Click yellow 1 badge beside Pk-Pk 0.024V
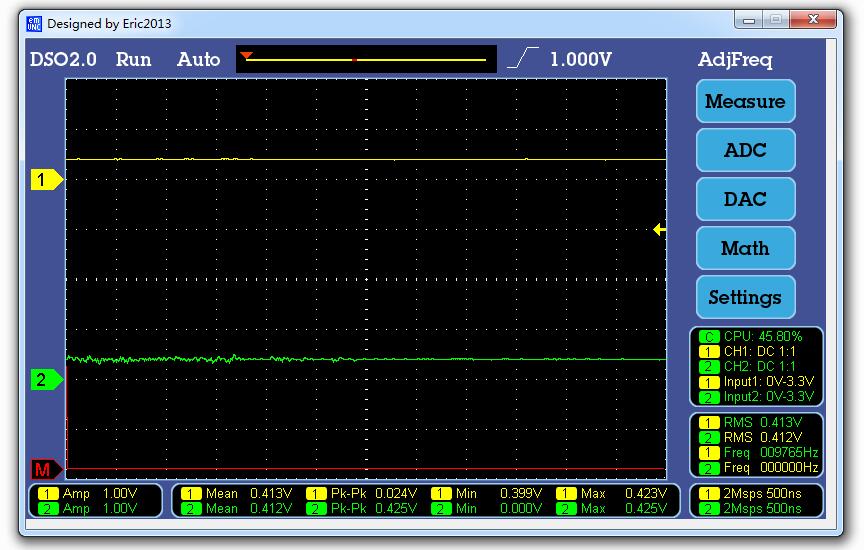This screenshot has width=864, height=550. (316, 494)
